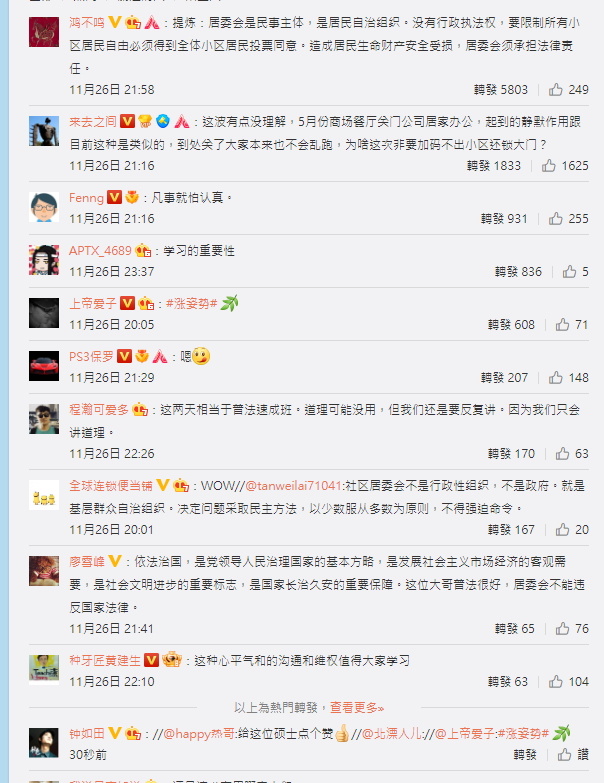Open the #涨姿势# hashtag in 上帝爱子's comment
The image size is (604, 783).
coord(192,303)
